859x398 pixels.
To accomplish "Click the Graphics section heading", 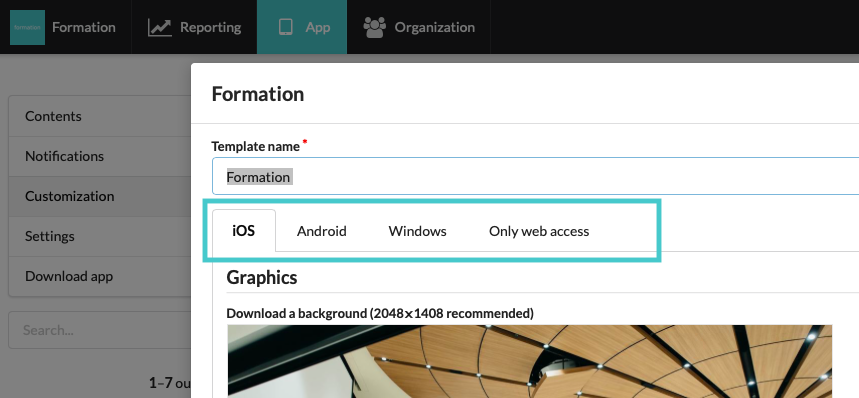I will (261, 277).
